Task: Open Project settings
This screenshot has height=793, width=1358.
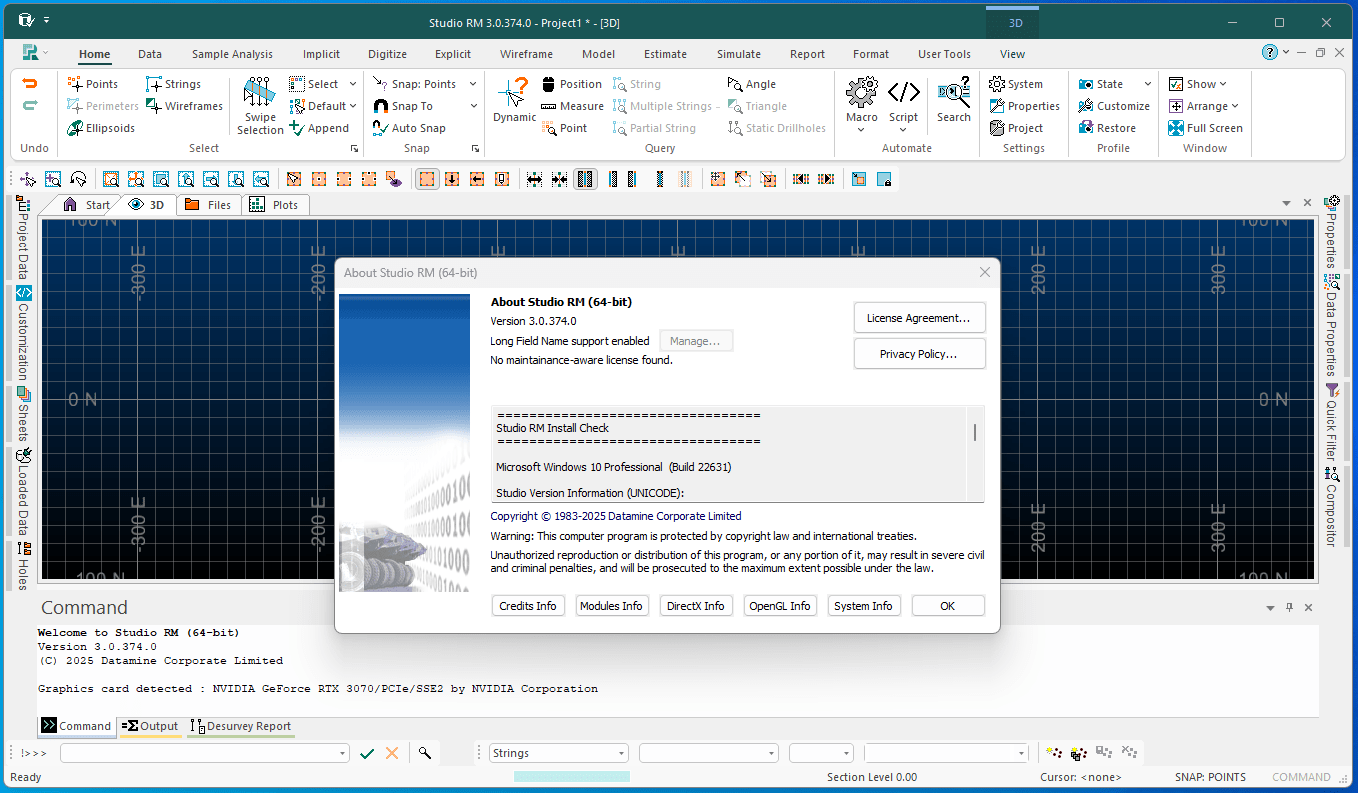Action: coord(1016,128)
